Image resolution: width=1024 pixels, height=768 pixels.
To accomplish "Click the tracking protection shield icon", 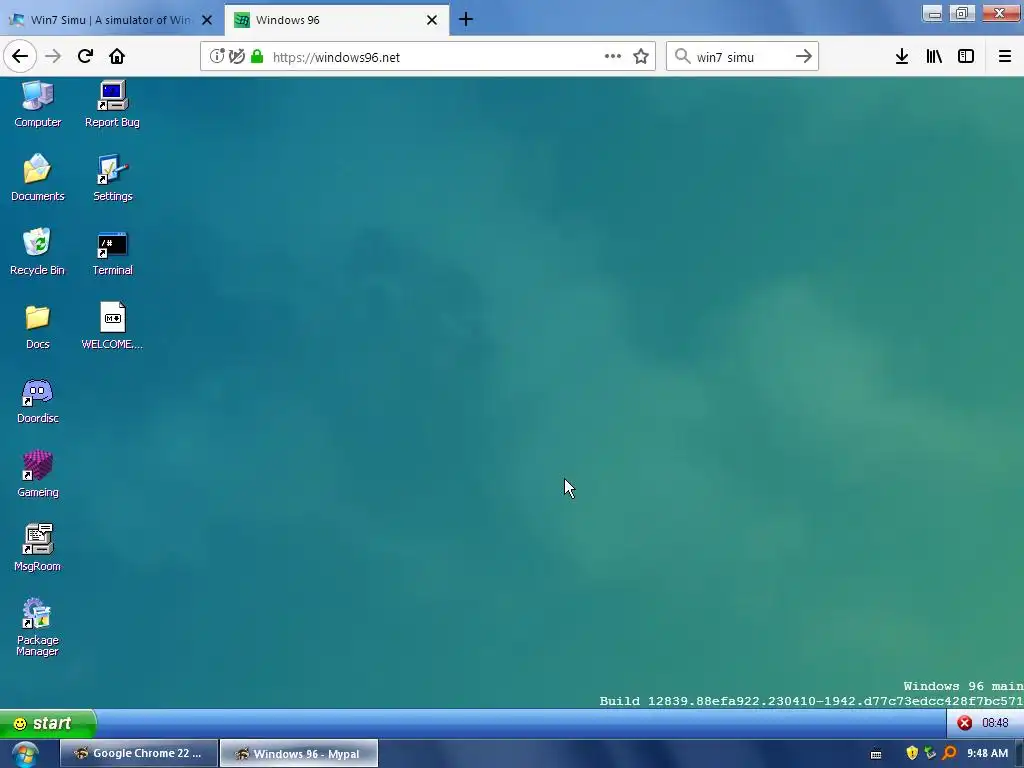I will click(237, 56).
